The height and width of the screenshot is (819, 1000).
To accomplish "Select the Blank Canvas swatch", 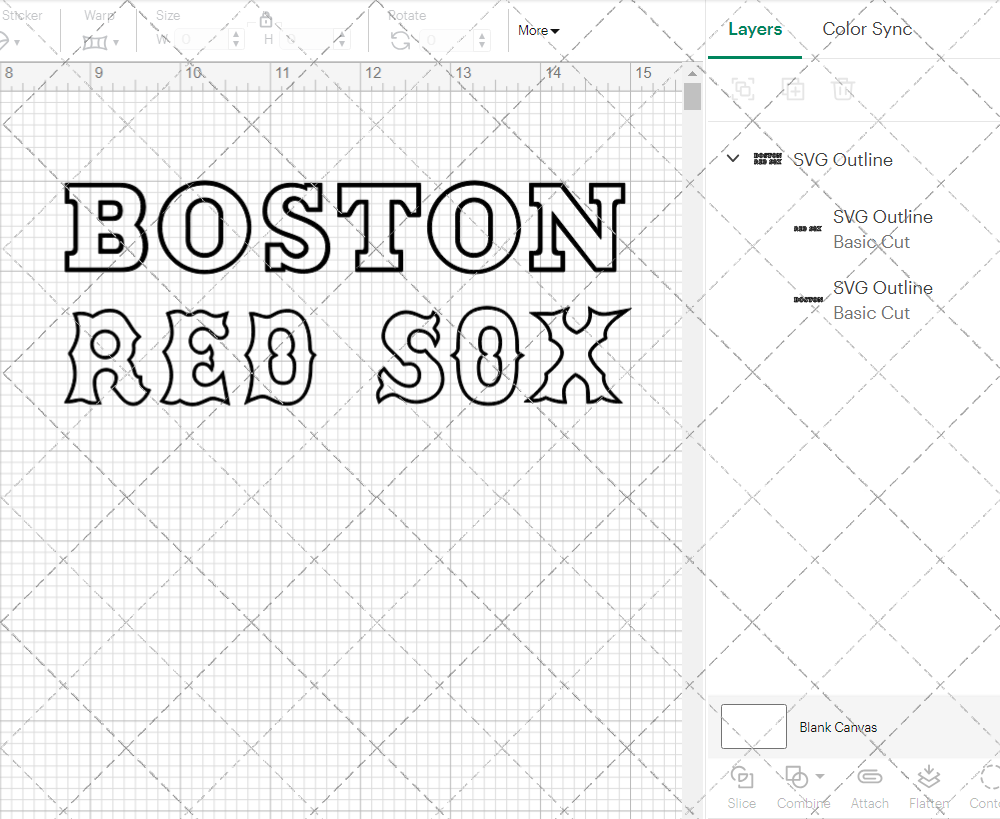I will click(x=753, y=727).
